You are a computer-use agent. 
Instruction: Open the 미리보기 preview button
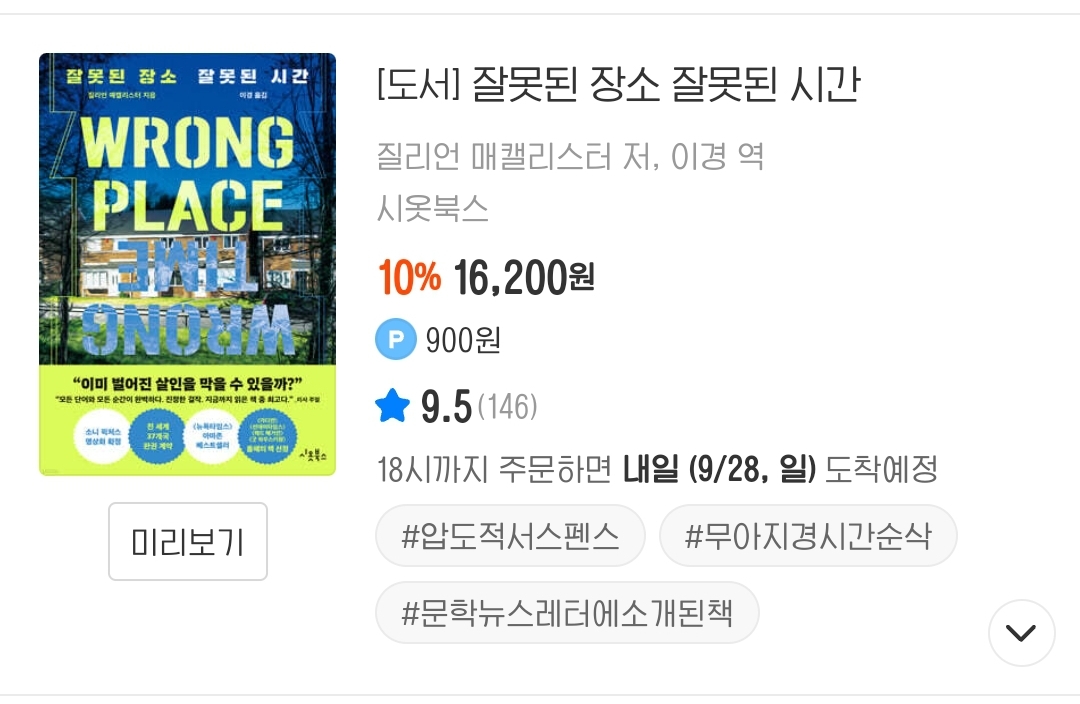pyautogui.click(x=188, y=541)
